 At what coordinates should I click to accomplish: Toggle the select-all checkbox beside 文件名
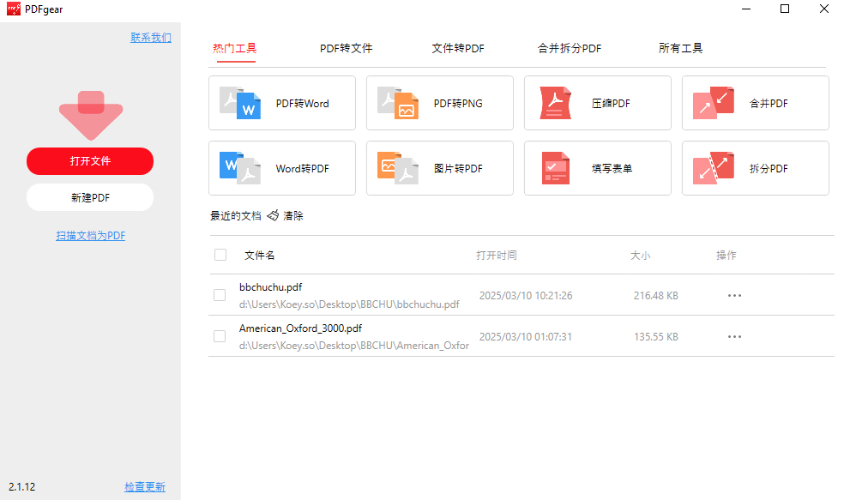220,255
